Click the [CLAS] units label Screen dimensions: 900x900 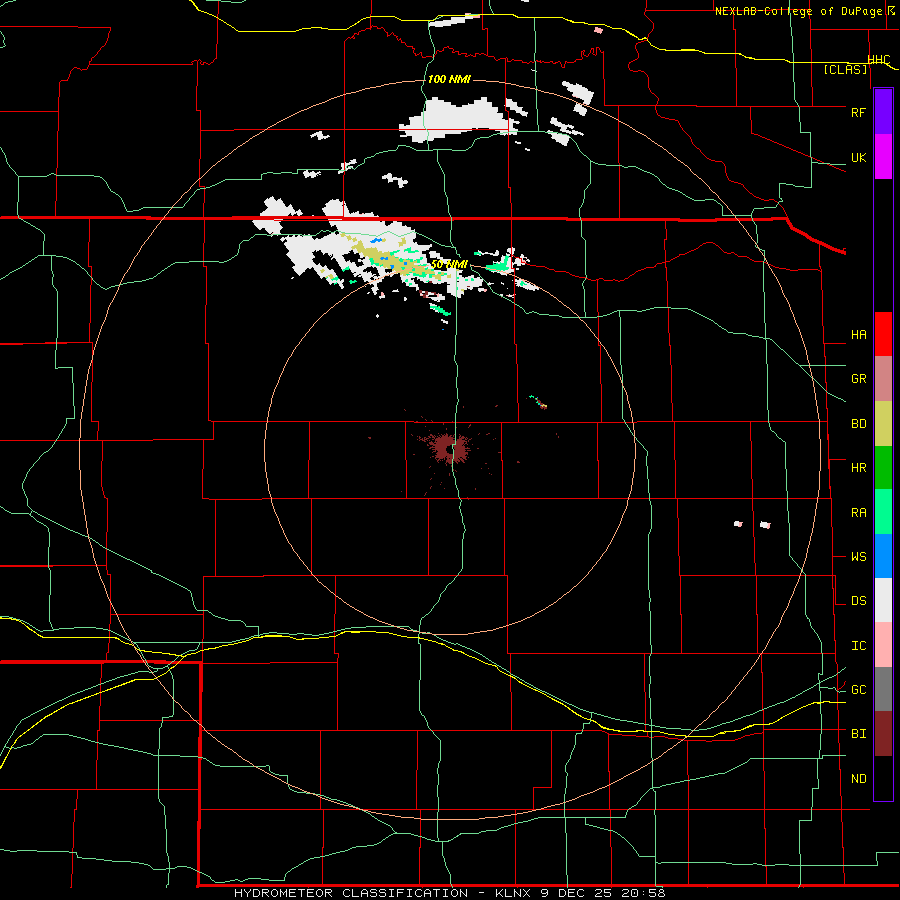tap(845, 69)
